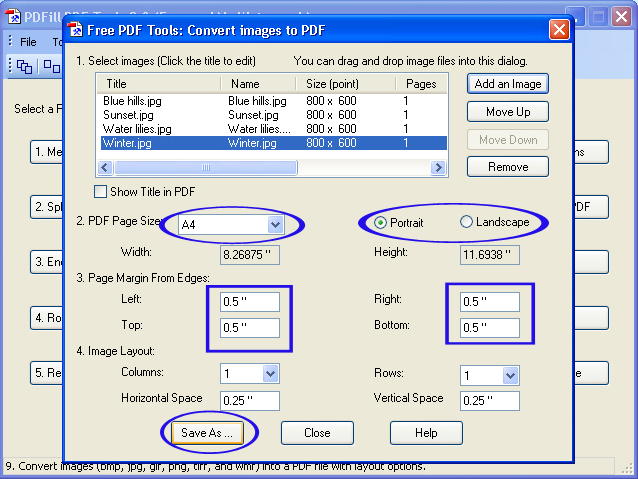
Task: Select the Sunset.jpg row
Action: tap(273, 115)
